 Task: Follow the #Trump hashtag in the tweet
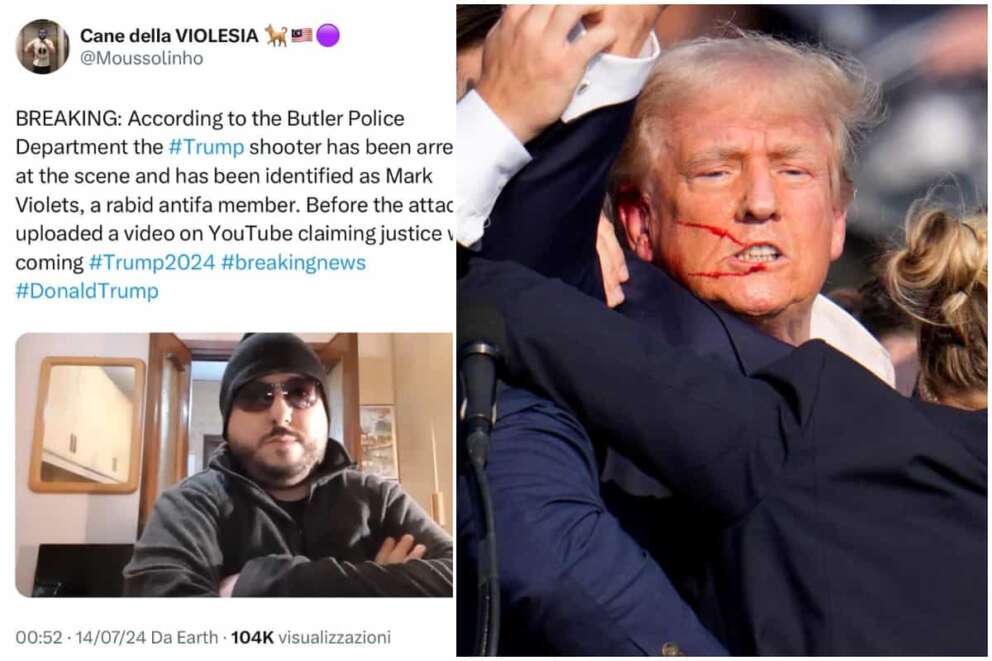point(206,147)
